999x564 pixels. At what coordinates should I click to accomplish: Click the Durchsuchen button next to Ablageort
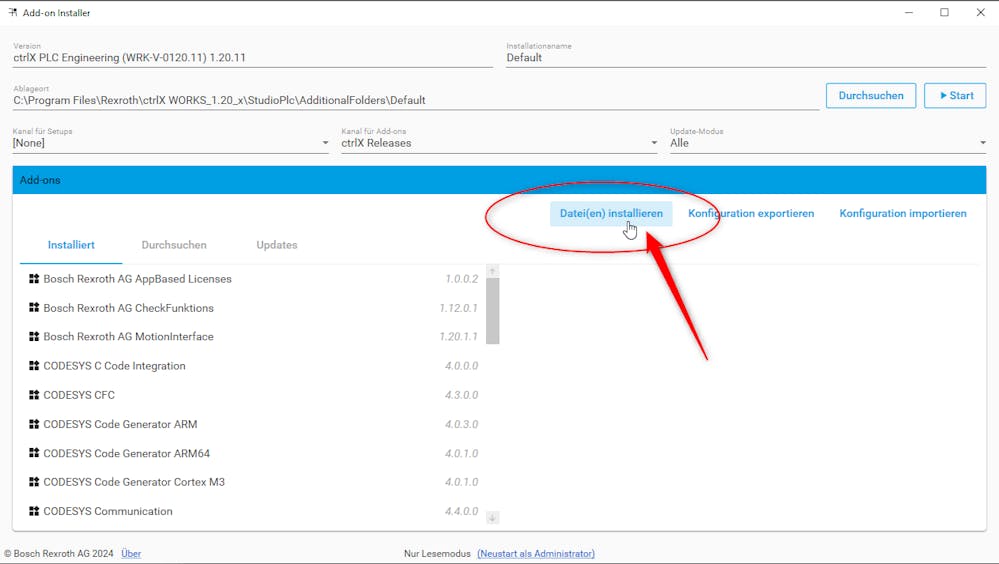871,96
